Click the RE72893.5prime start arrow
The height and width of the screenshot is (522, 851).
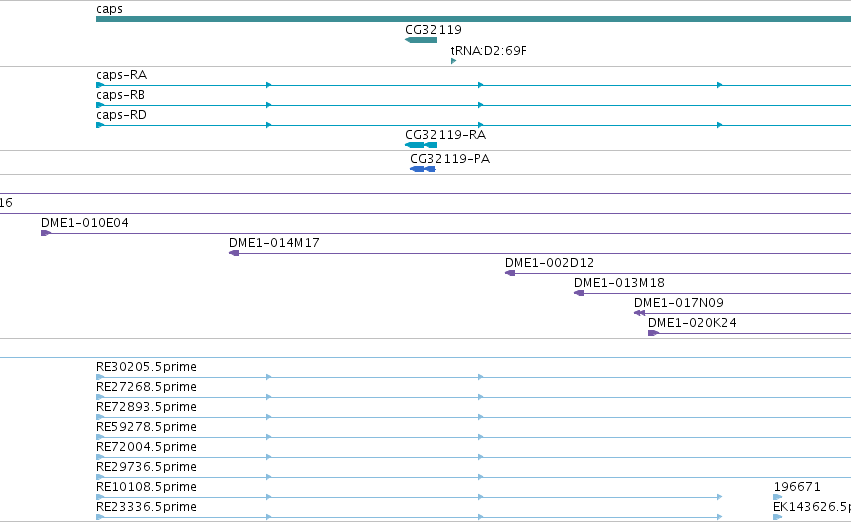[100, 417]
